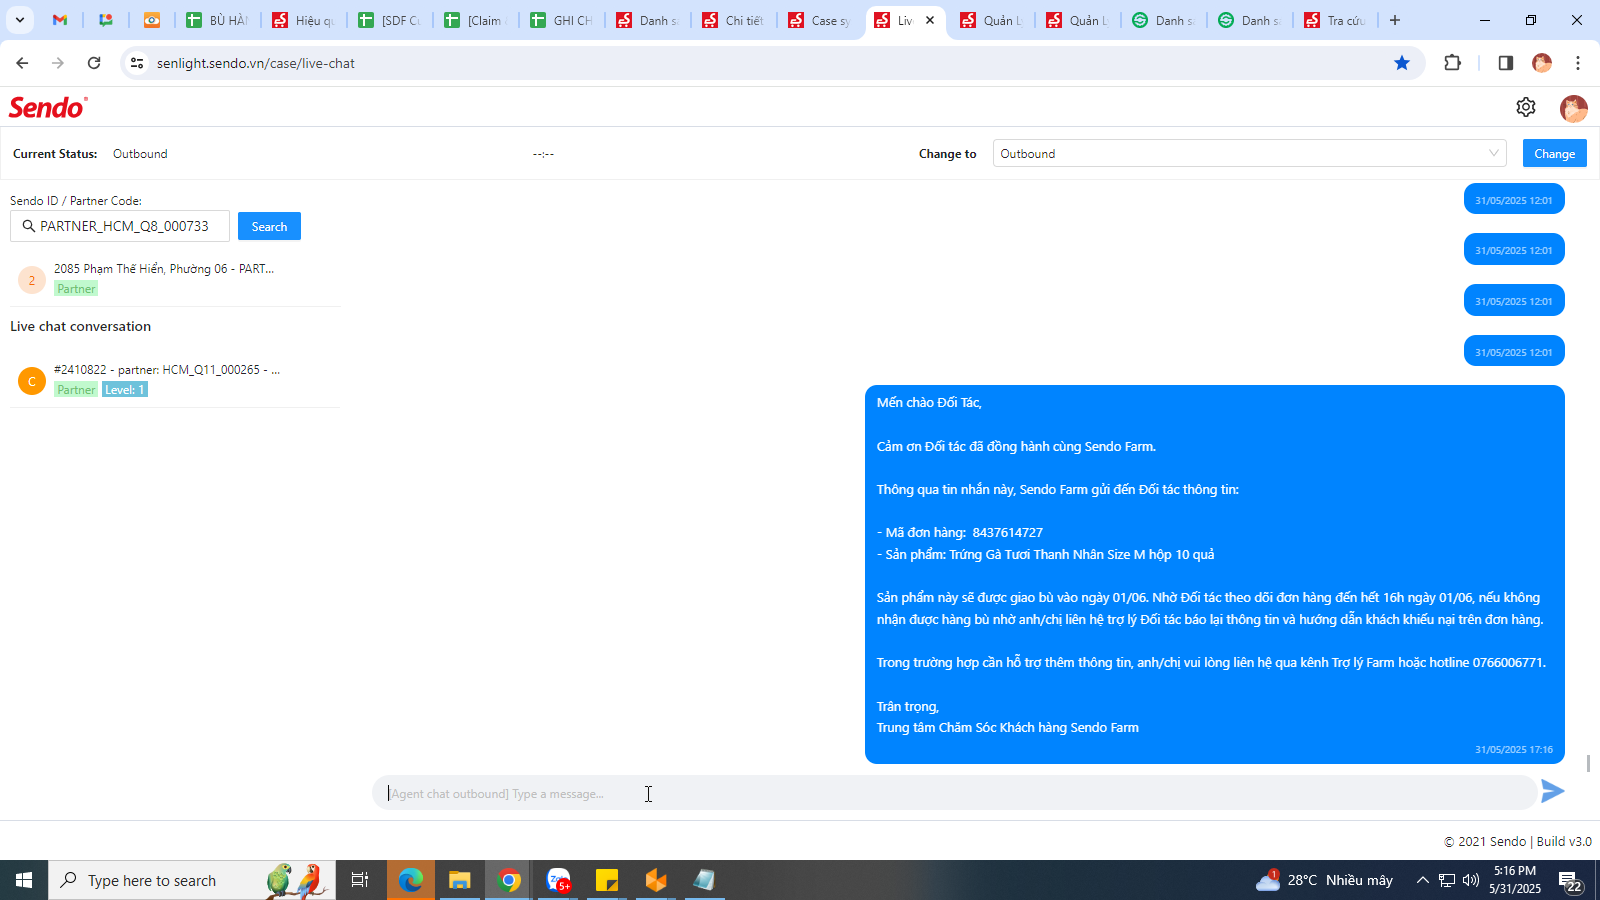Open the network icon in system tray
The width and height of the screenshot is (1600, 900).
pos(1447,880)
